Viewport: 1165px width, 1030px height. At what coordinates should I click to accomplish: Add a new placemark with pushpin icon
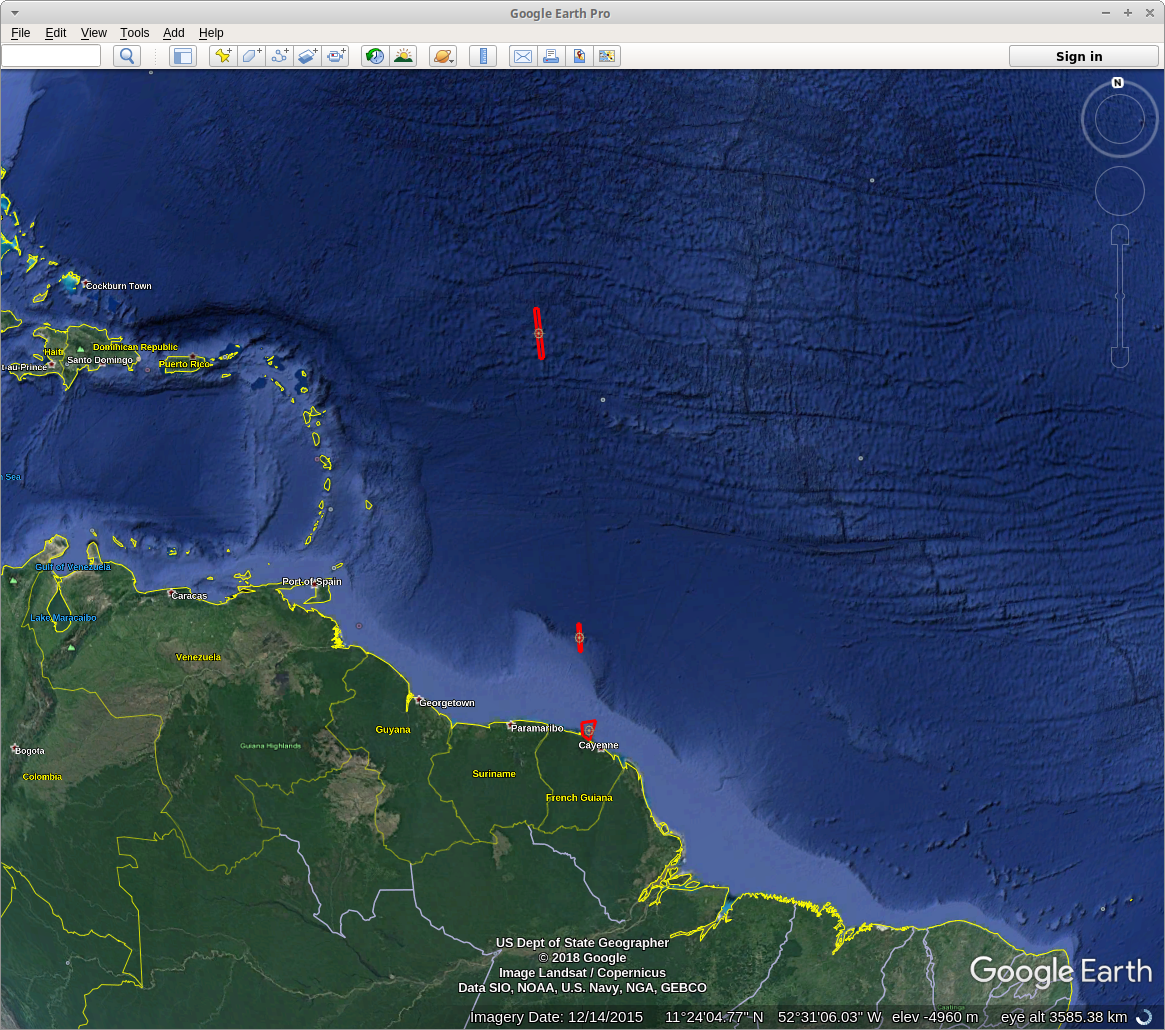(222, 56)
